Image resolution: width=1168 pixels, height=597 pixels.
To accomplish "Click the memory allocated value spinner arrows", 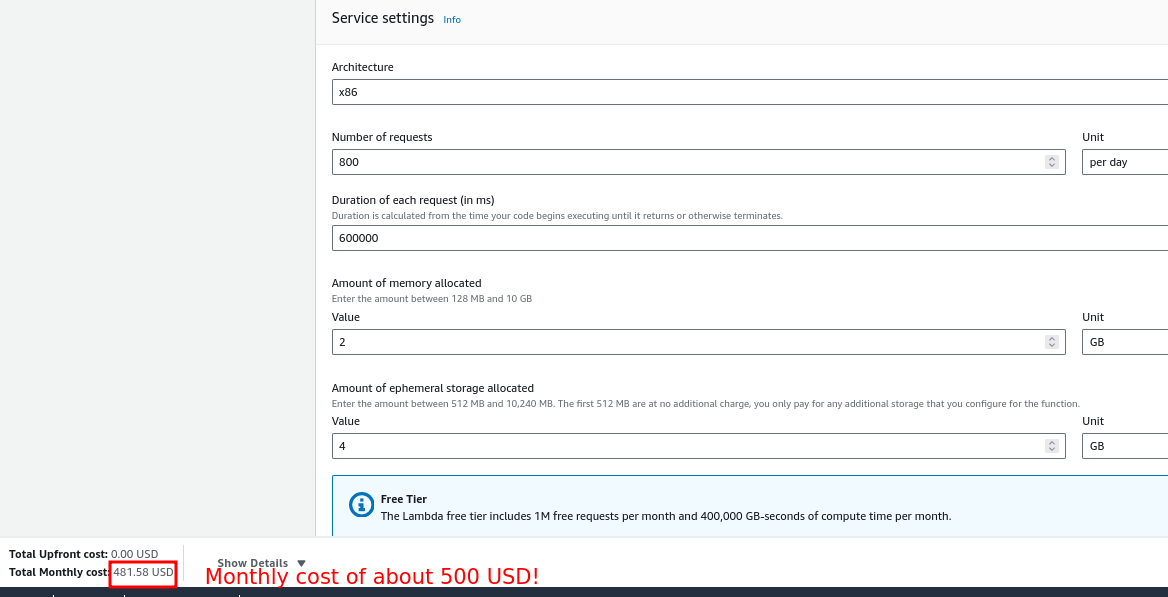I will pyautogui.click(x=1051, y=342).
